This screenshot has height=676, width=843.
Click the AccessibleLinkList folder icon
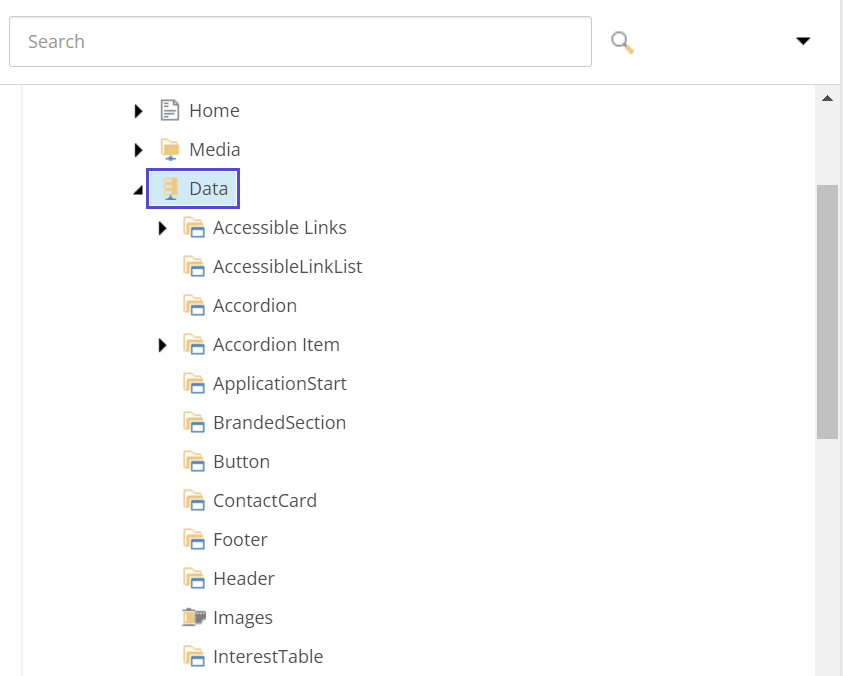pos(194,266)
